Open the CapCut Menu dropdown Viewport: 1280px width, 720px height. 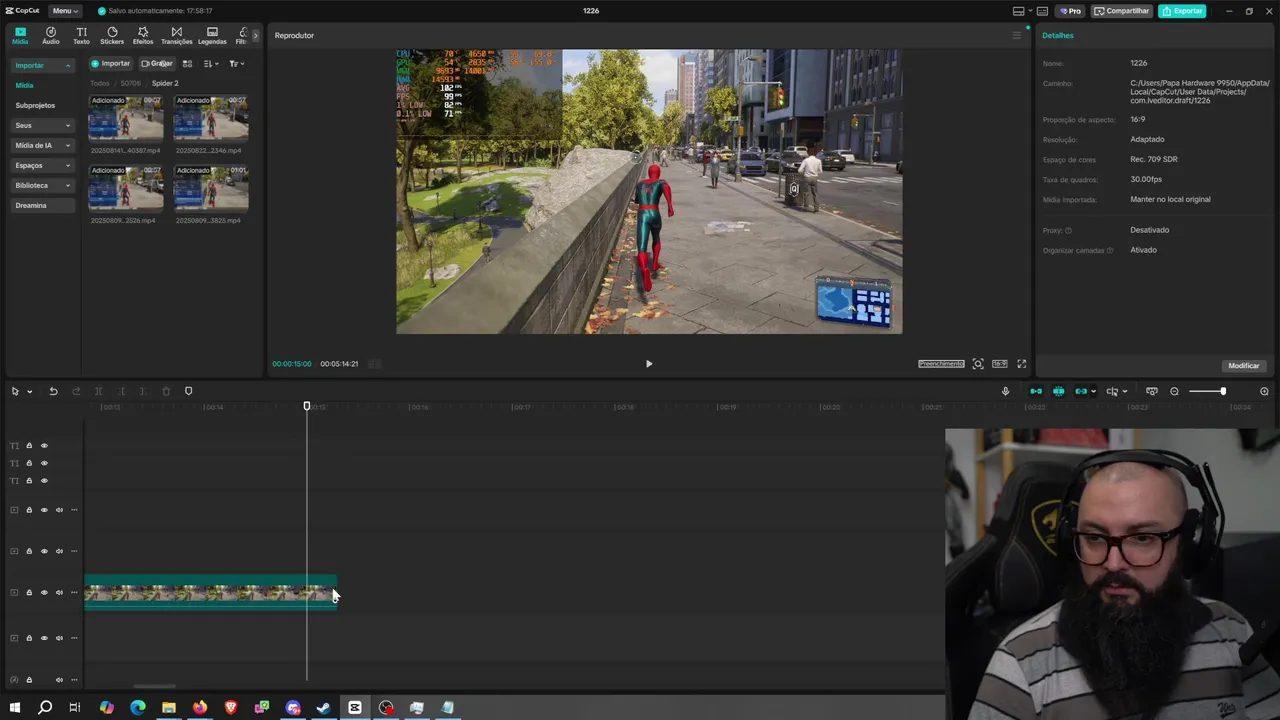65,11
